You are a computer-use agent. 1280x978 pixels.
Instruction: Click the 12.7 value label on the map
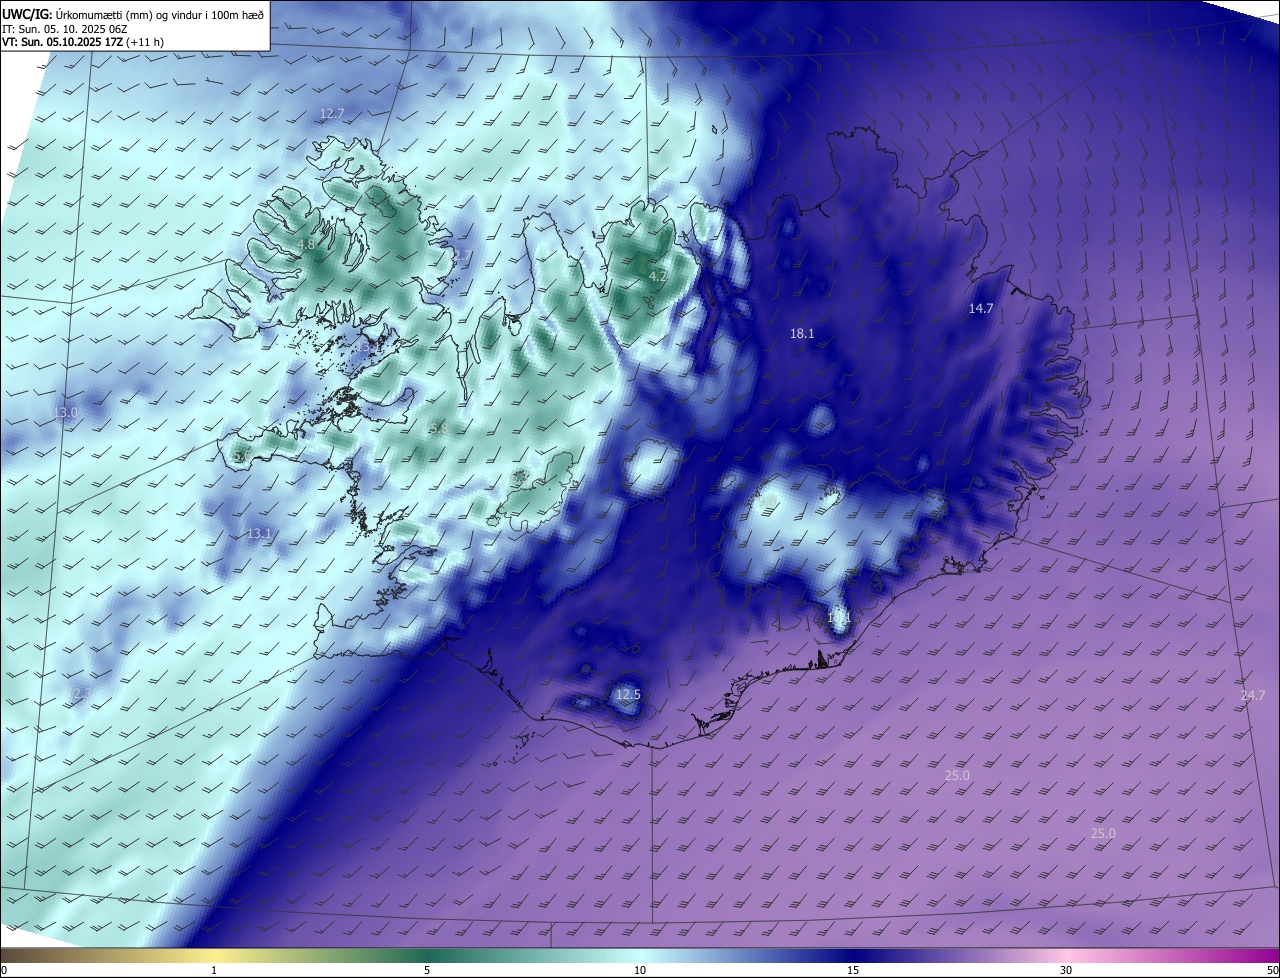332,114
